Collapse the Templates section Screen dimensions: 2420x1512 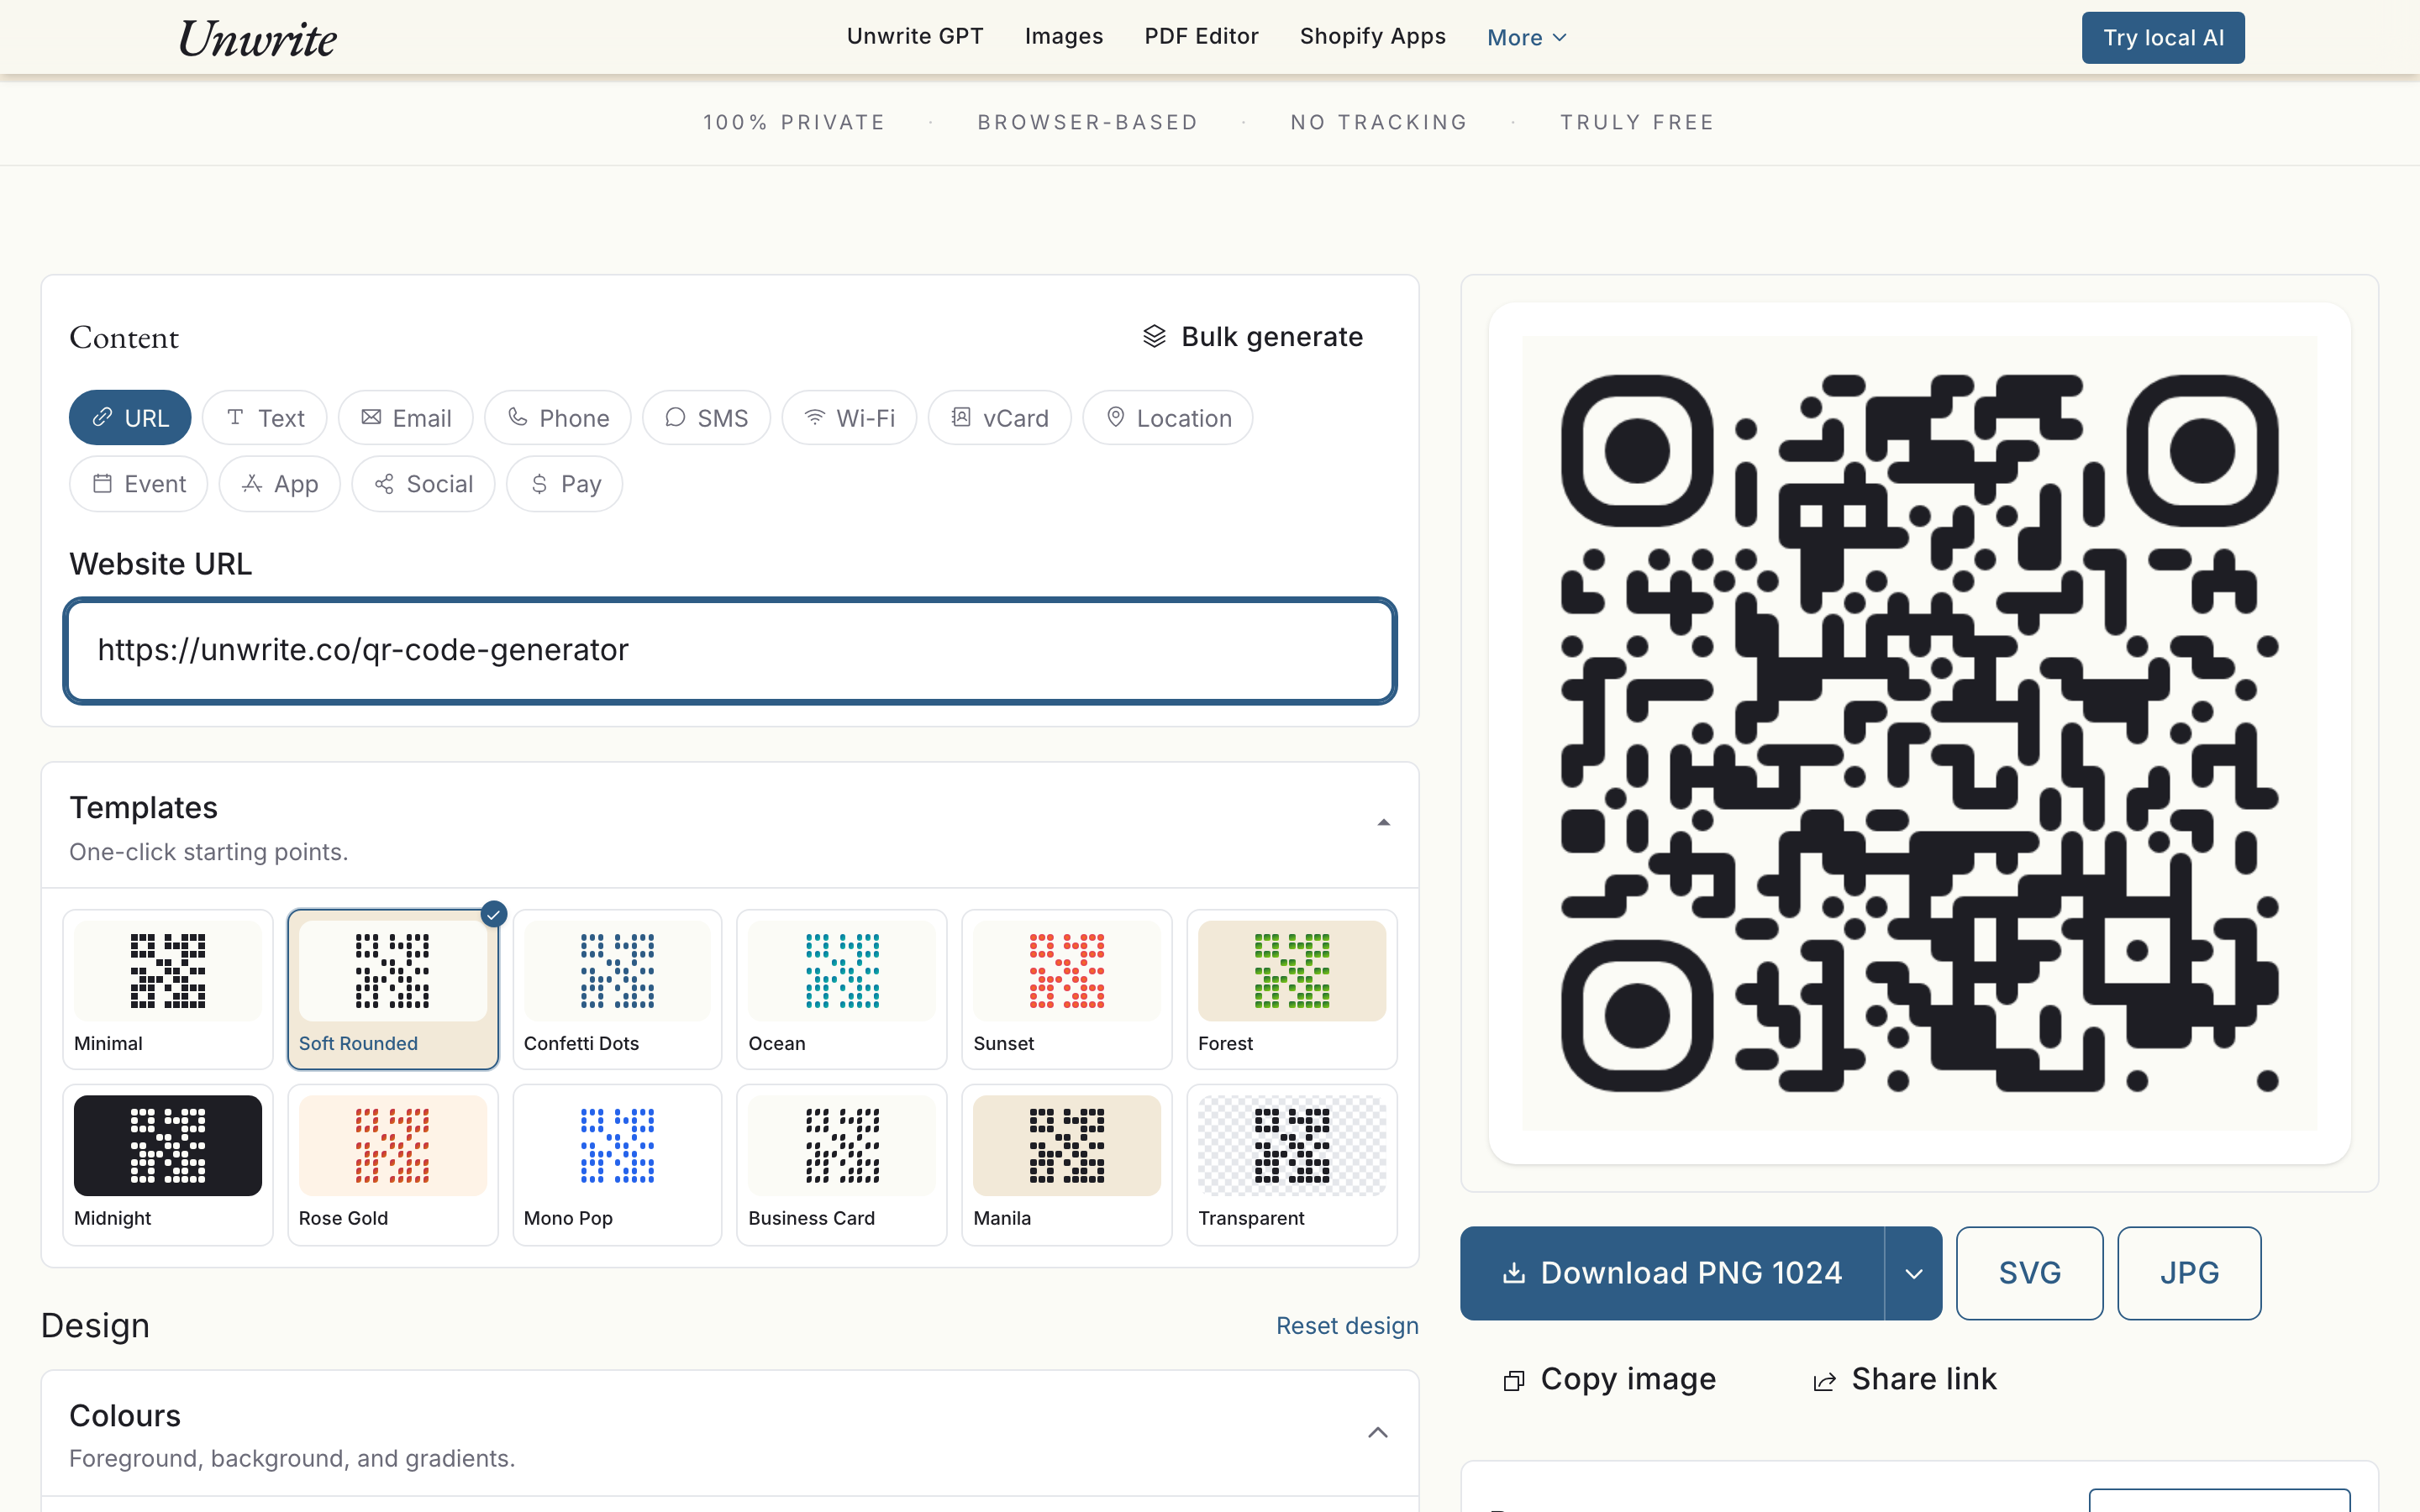coord(1384,823)
